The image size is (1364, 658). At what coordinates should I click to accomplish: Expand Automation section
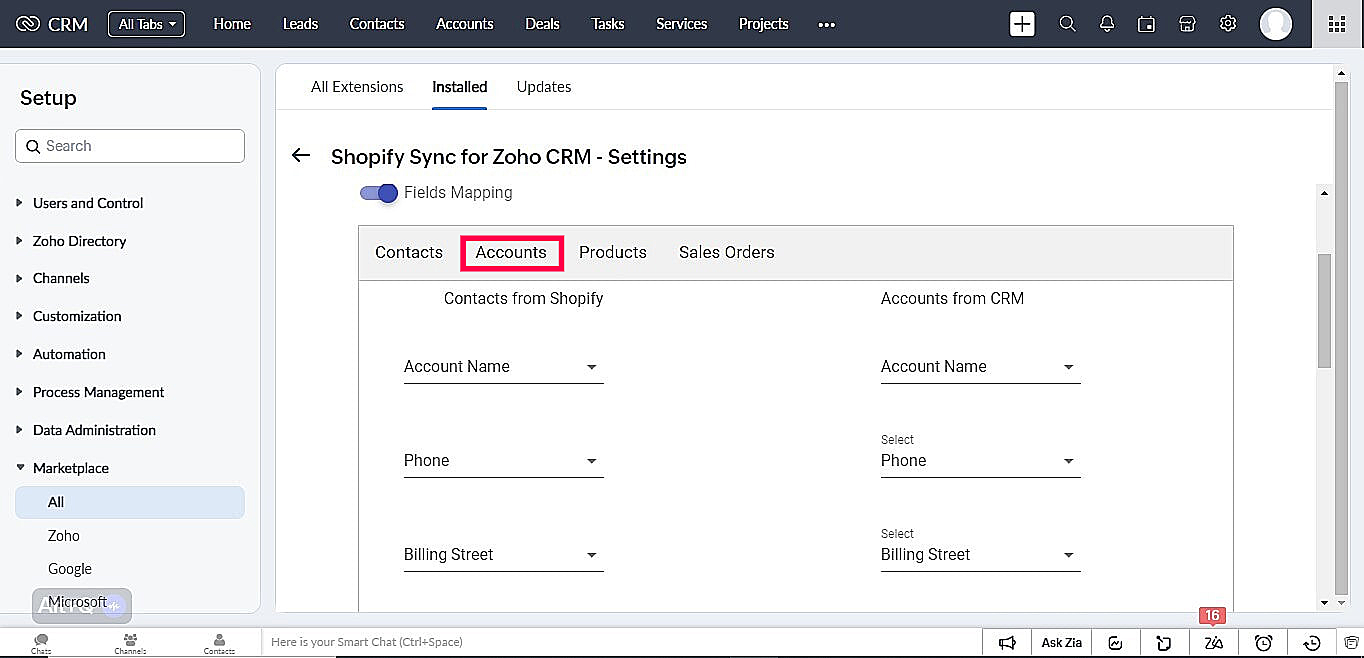tap(69, 354)
